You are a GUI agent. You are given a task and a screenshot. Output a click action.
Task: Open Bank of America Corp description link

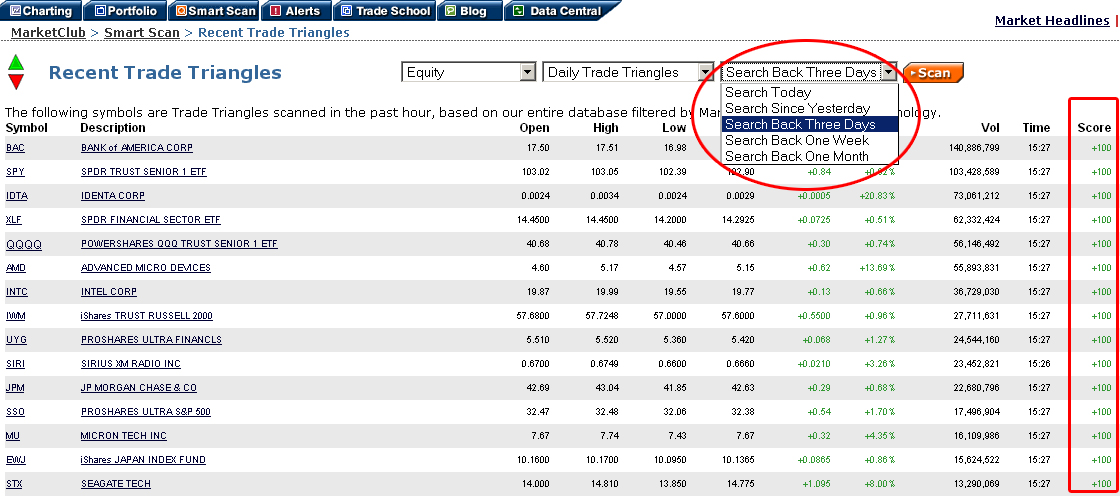(x=136, y=148)
